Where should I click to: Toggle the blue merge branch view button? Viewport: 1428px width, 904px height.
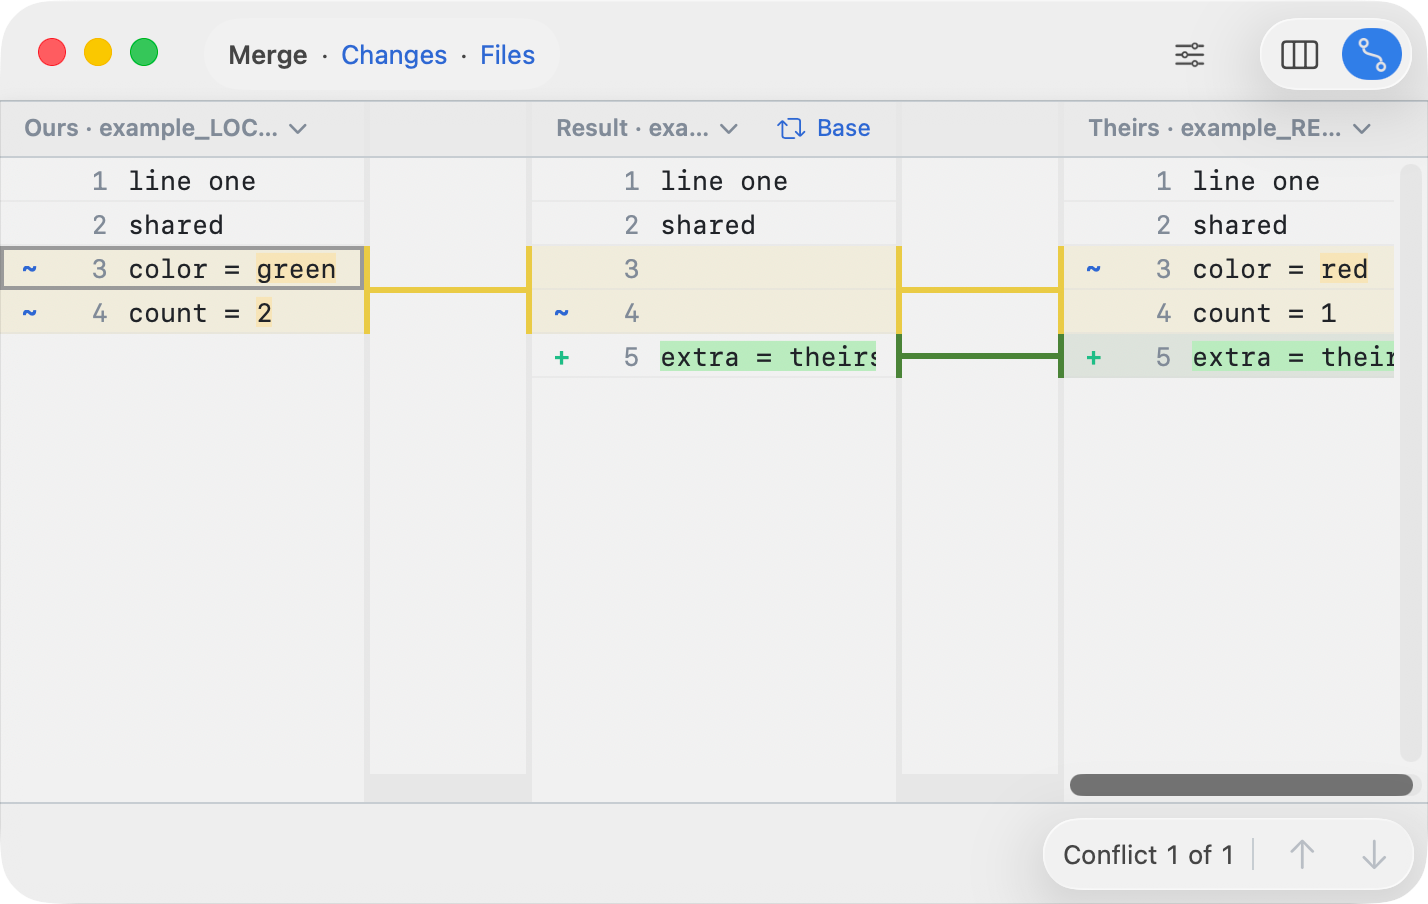coord(1371,55)
